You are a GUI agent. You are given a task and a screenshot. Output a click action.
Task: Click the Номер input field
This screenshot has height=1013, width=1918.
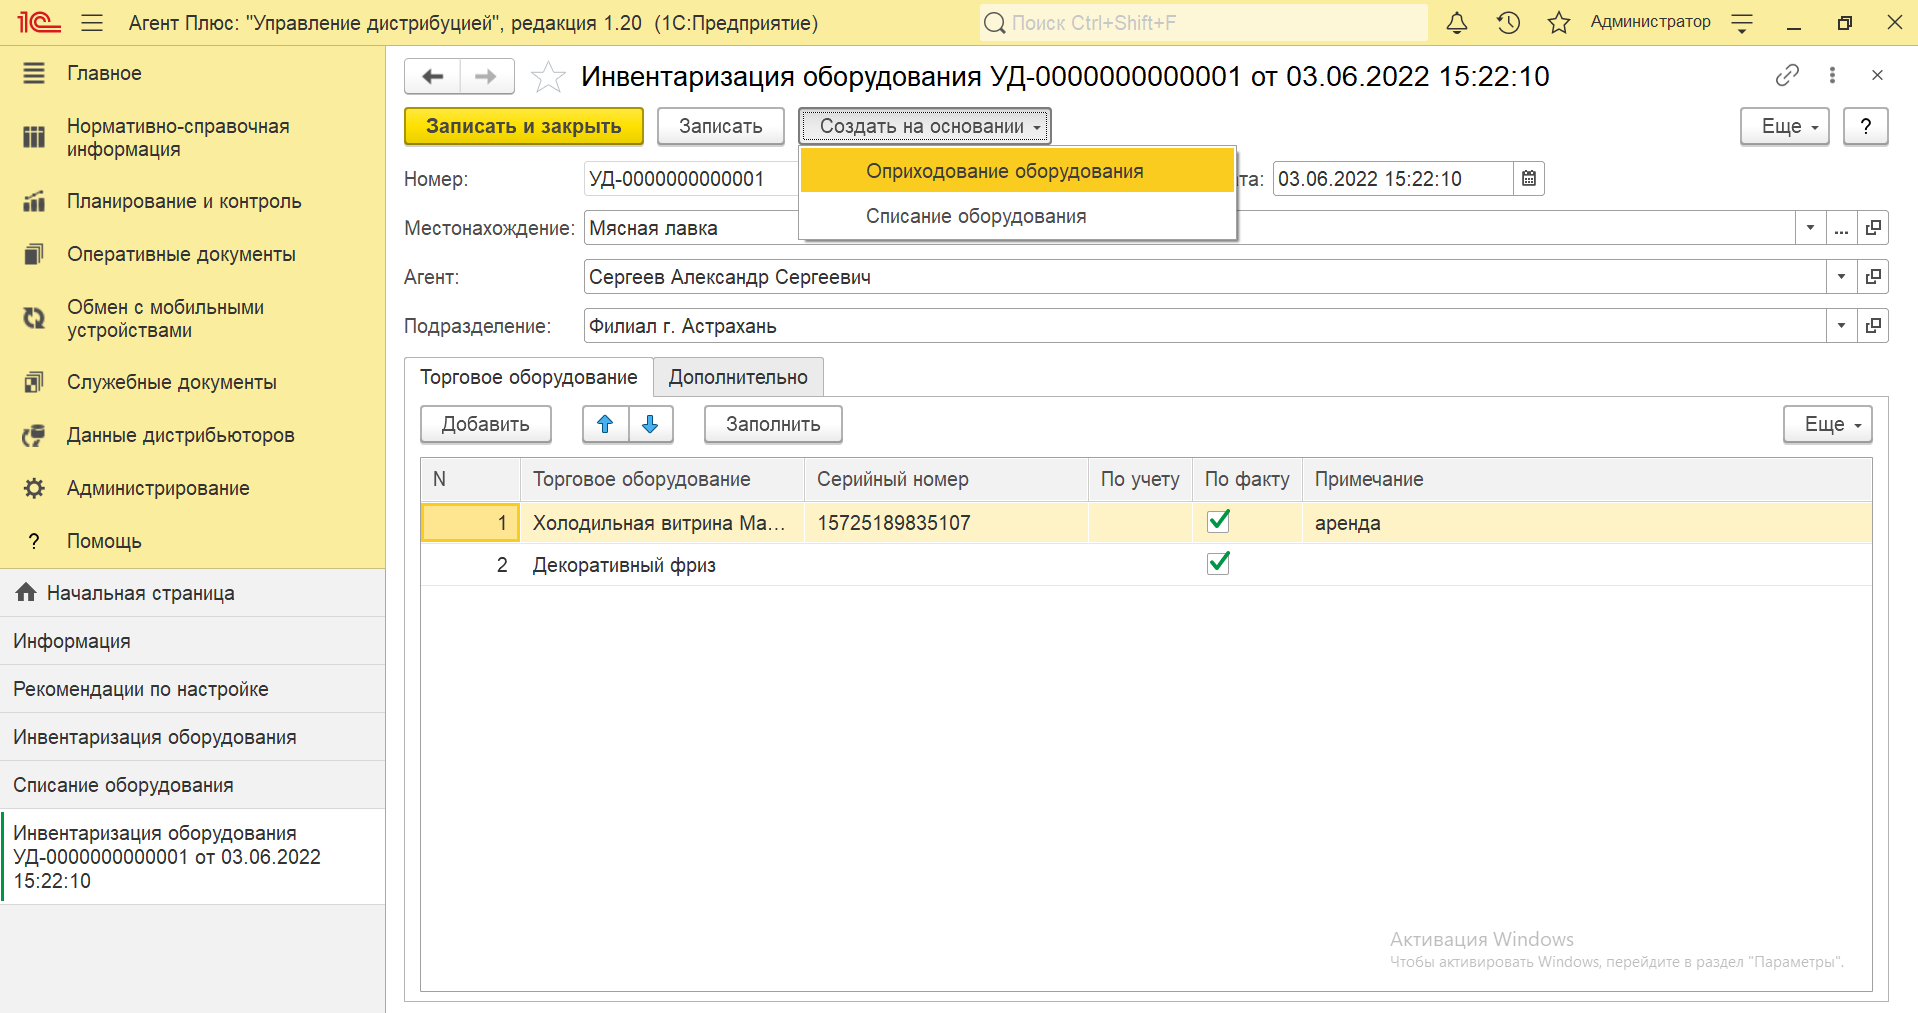(690, 180)
